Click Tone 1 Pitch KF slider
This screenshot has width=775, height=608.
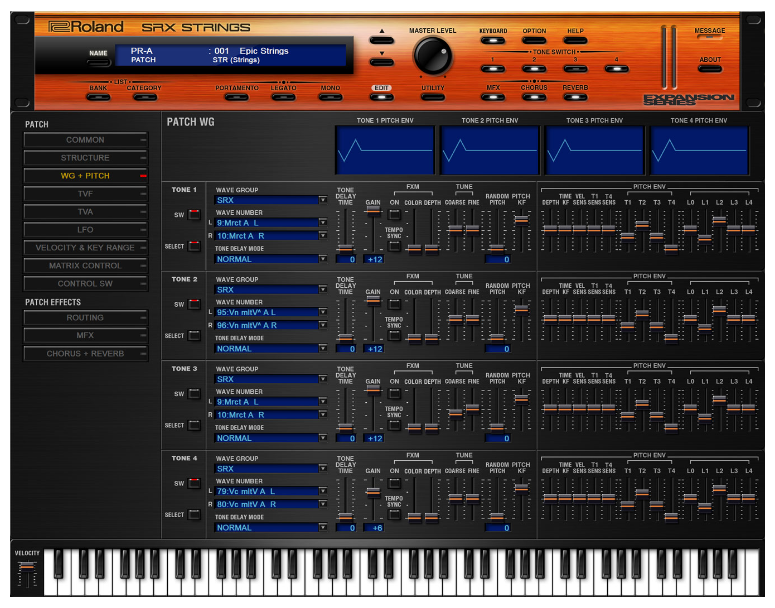(x=521, y=219)
